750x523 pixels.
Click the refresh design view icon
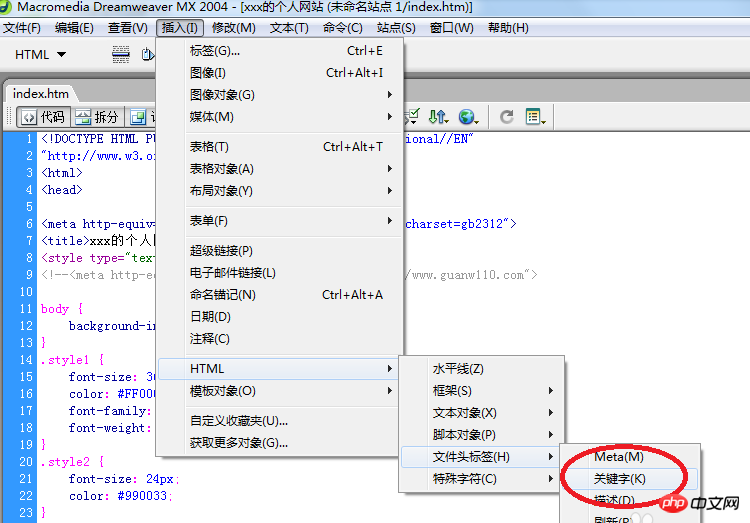507,117
